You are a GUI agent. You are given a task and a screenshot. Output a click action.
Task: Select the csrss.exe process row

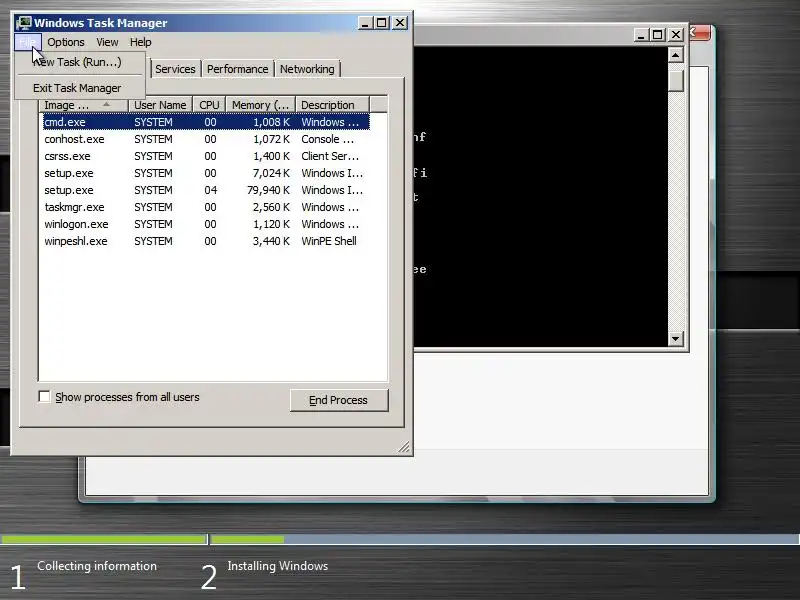coord(206,156)
